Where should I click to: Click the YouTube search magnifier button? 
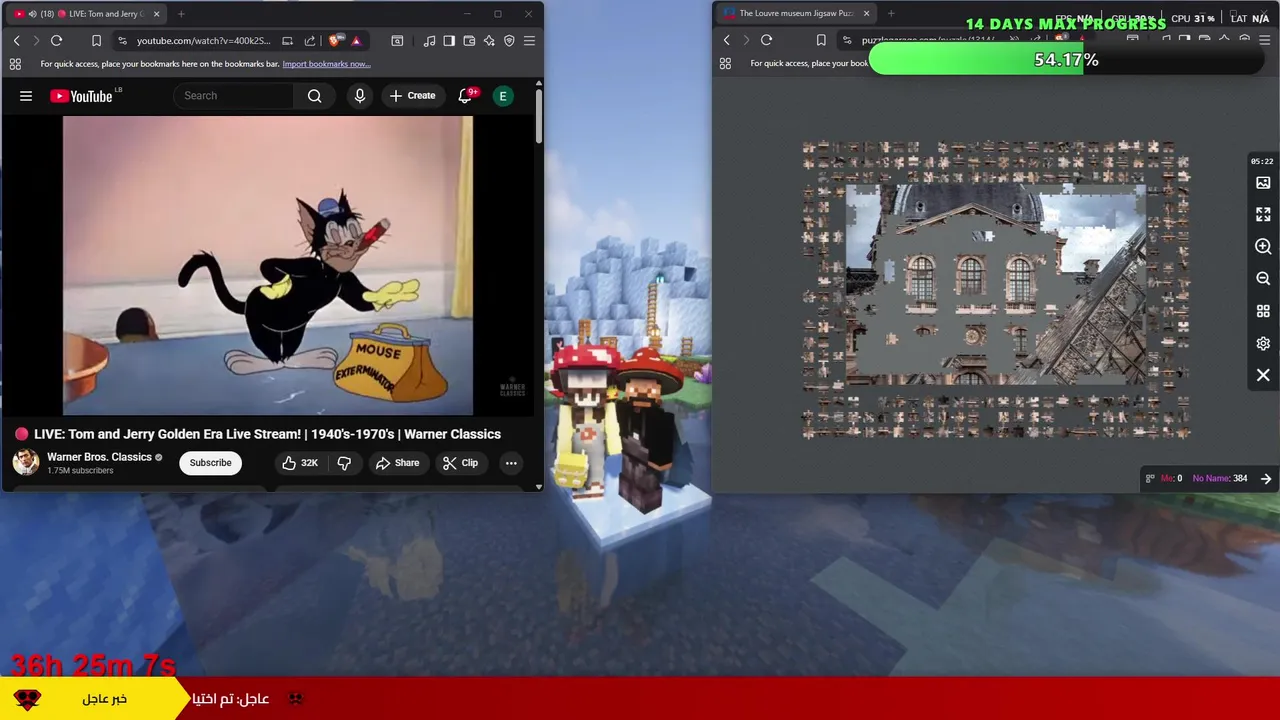pyautogui.click(x=315, y=96)
